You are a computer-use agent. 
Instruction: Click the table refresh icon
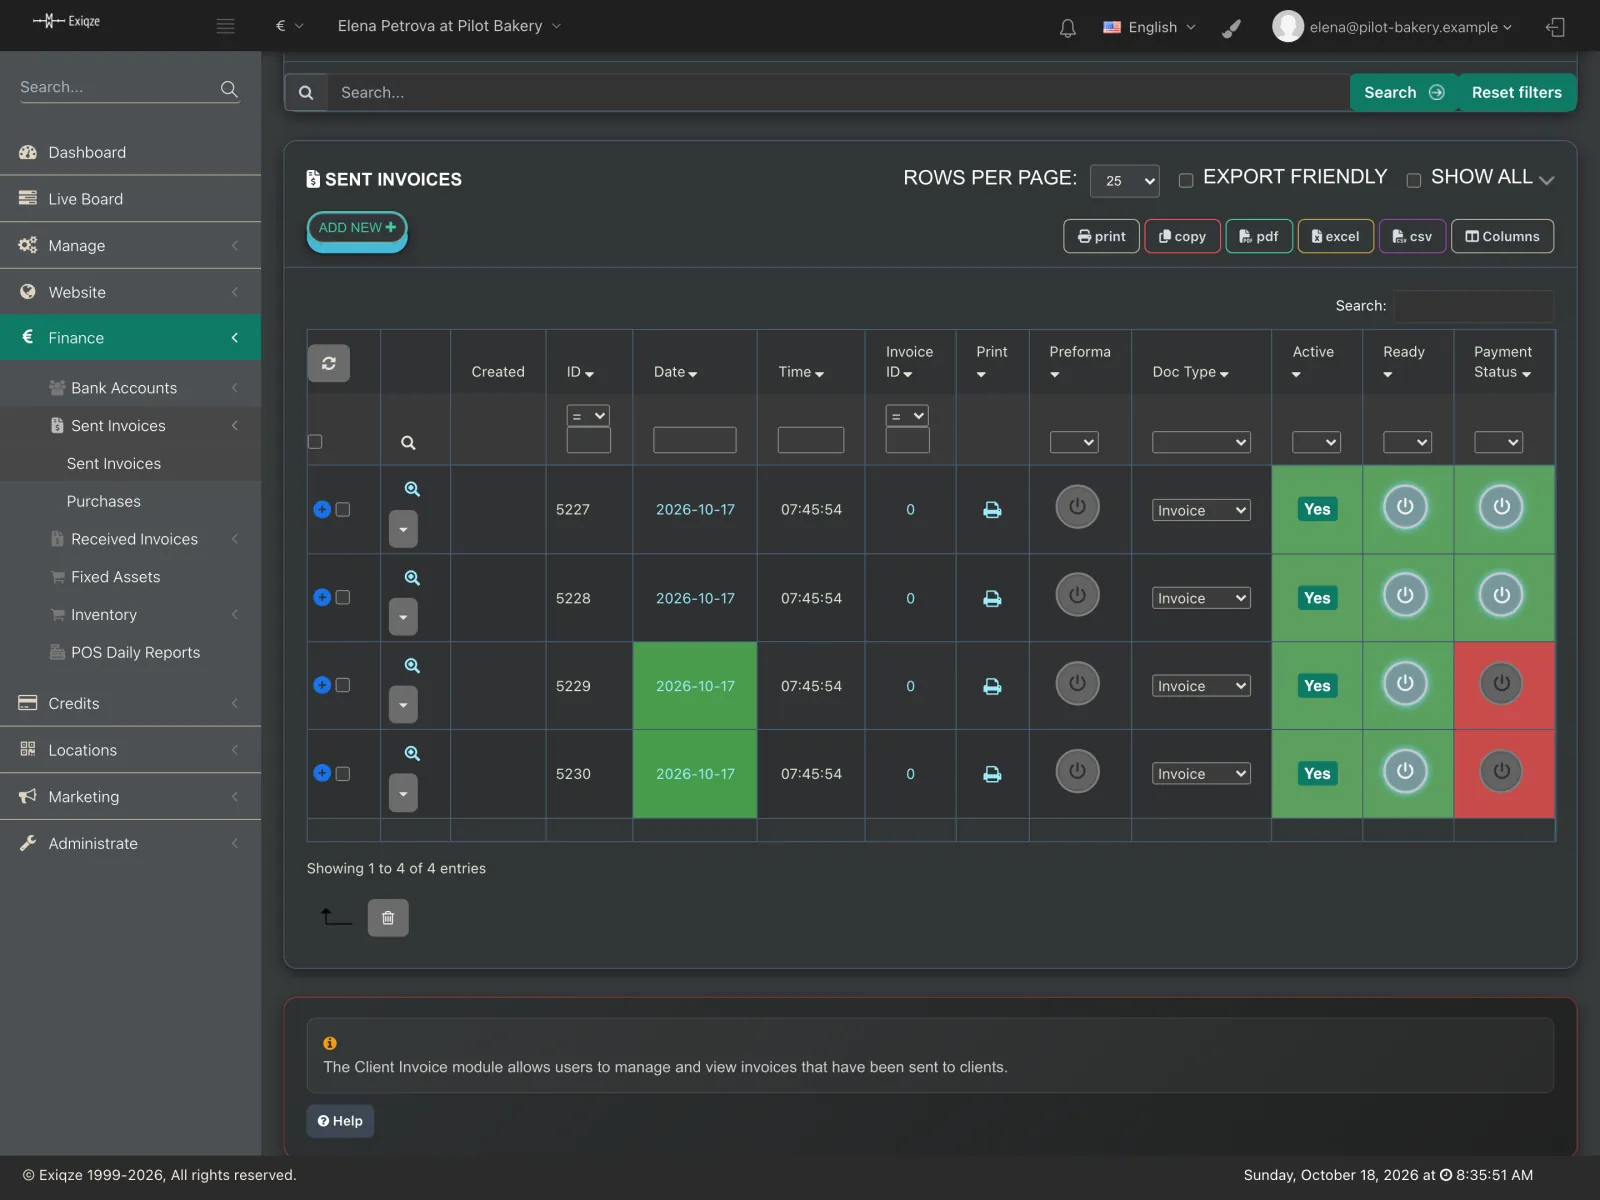click(x=329, y=363)
